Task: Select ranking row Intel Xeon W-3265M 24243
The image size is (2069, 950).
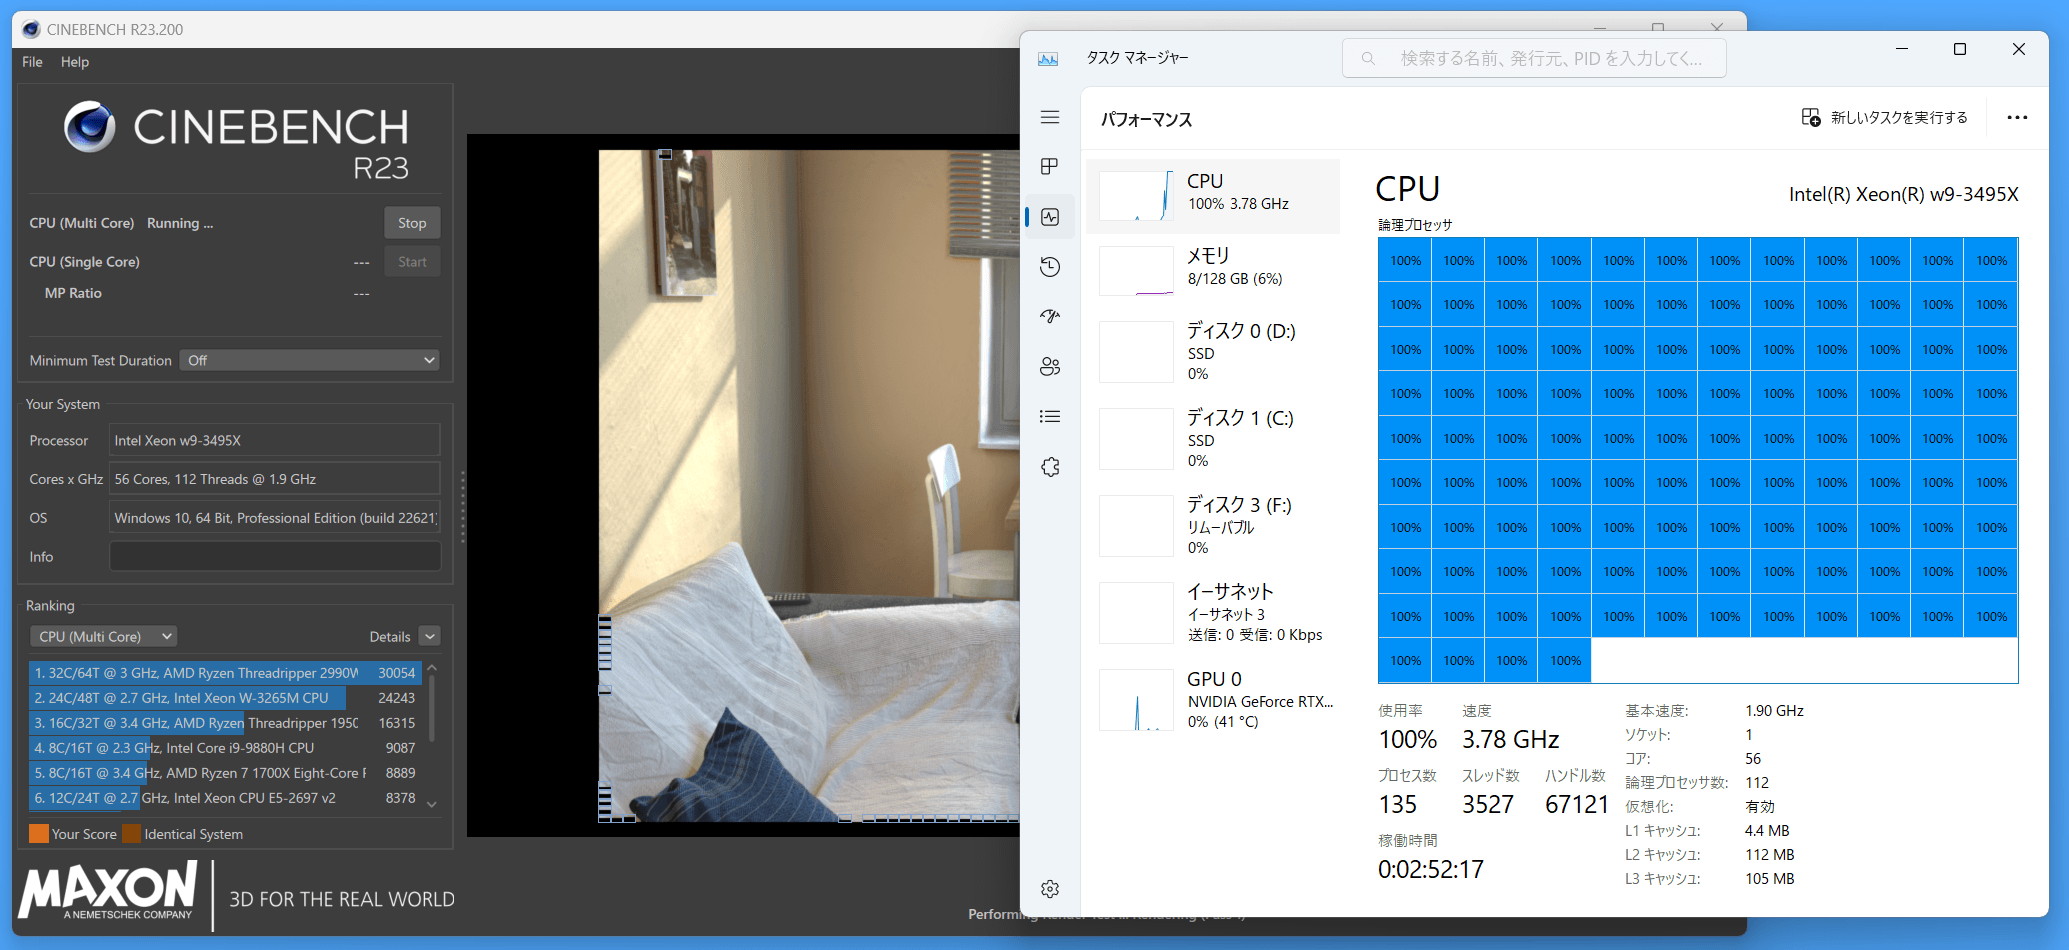Action: pyautogui.click(x=225, y=698)
